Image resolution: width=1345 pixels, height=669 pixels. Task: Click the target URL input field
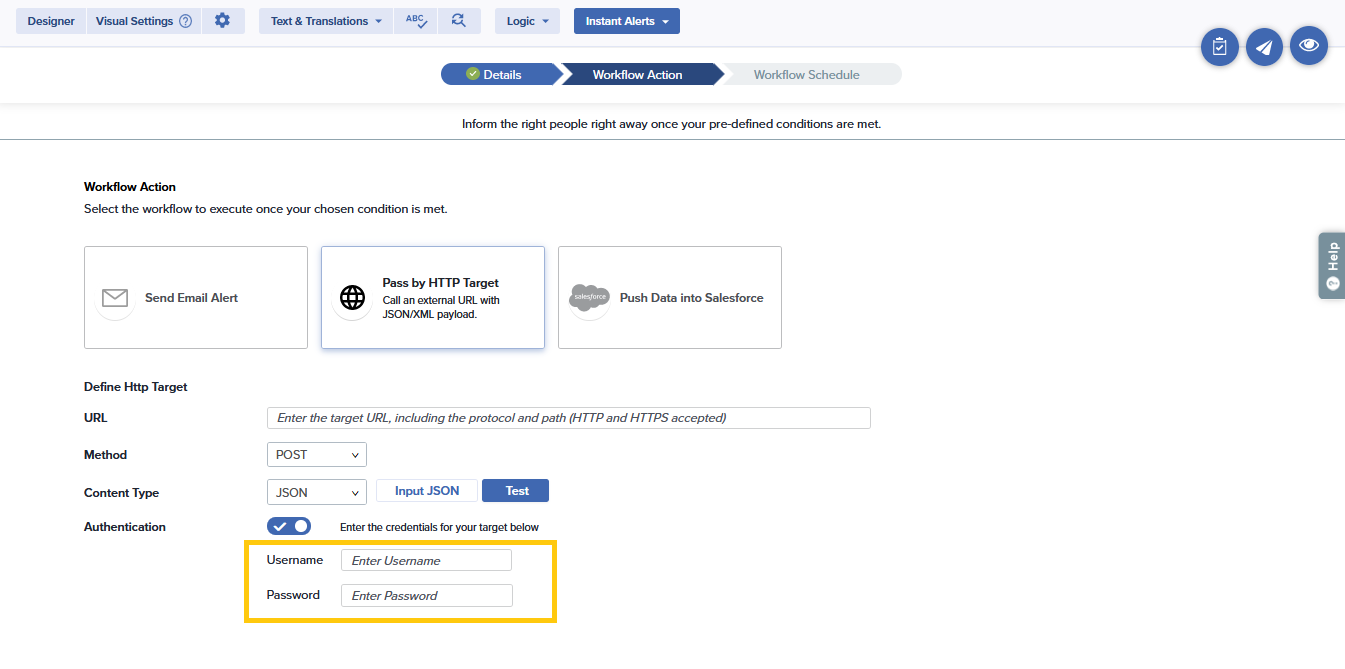click(568, 418)
